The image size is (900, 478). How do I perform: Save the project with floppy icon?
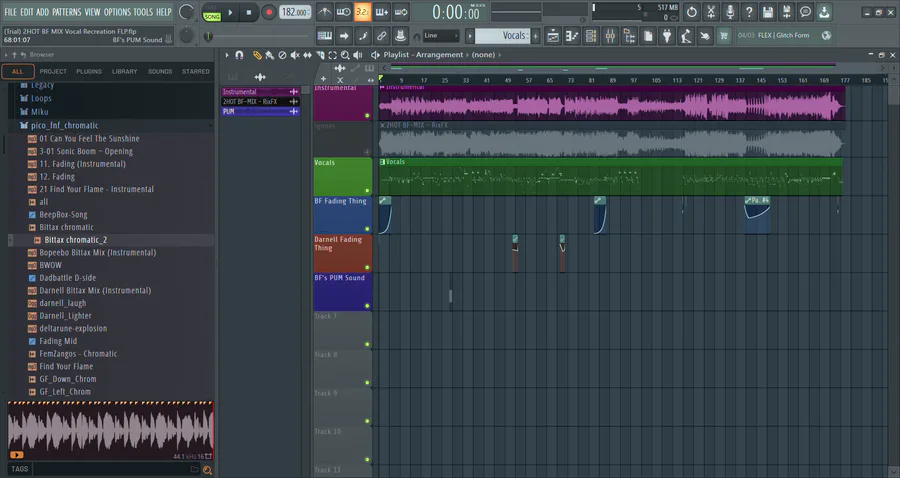pyautogui.click(x=767, y=12)
